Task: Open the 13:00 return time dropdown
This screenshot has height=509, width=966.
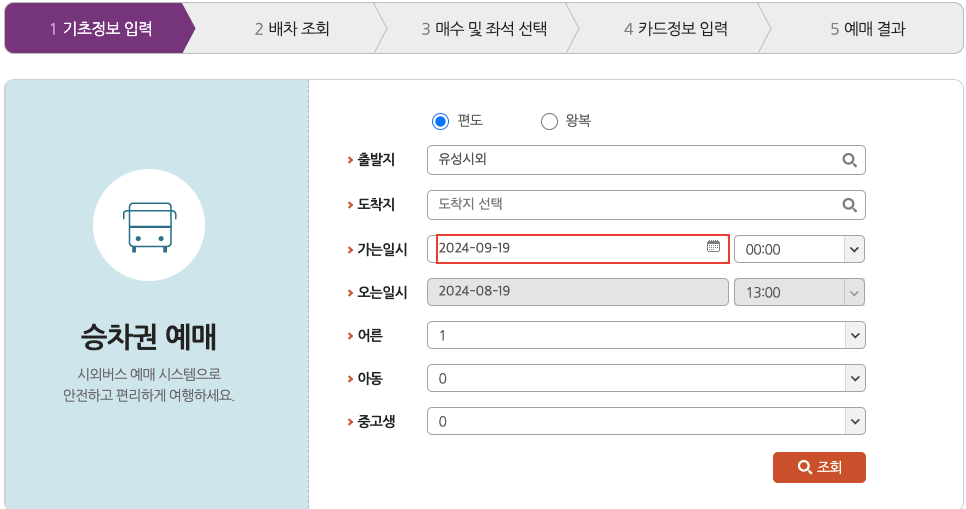Action: [799, 293]
